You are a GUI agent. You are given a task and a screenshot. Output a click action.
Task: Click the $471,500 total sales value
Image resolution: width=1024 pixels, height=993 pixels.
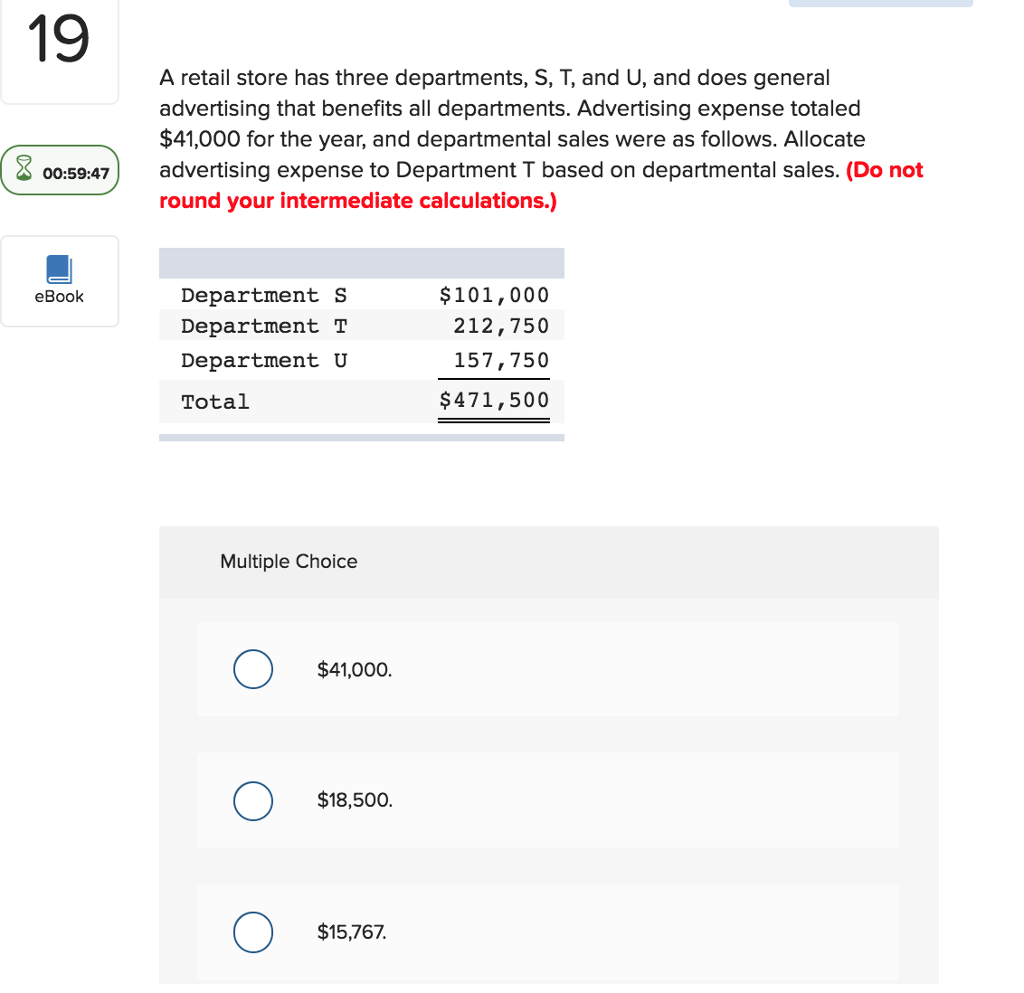tap(494, 401)
